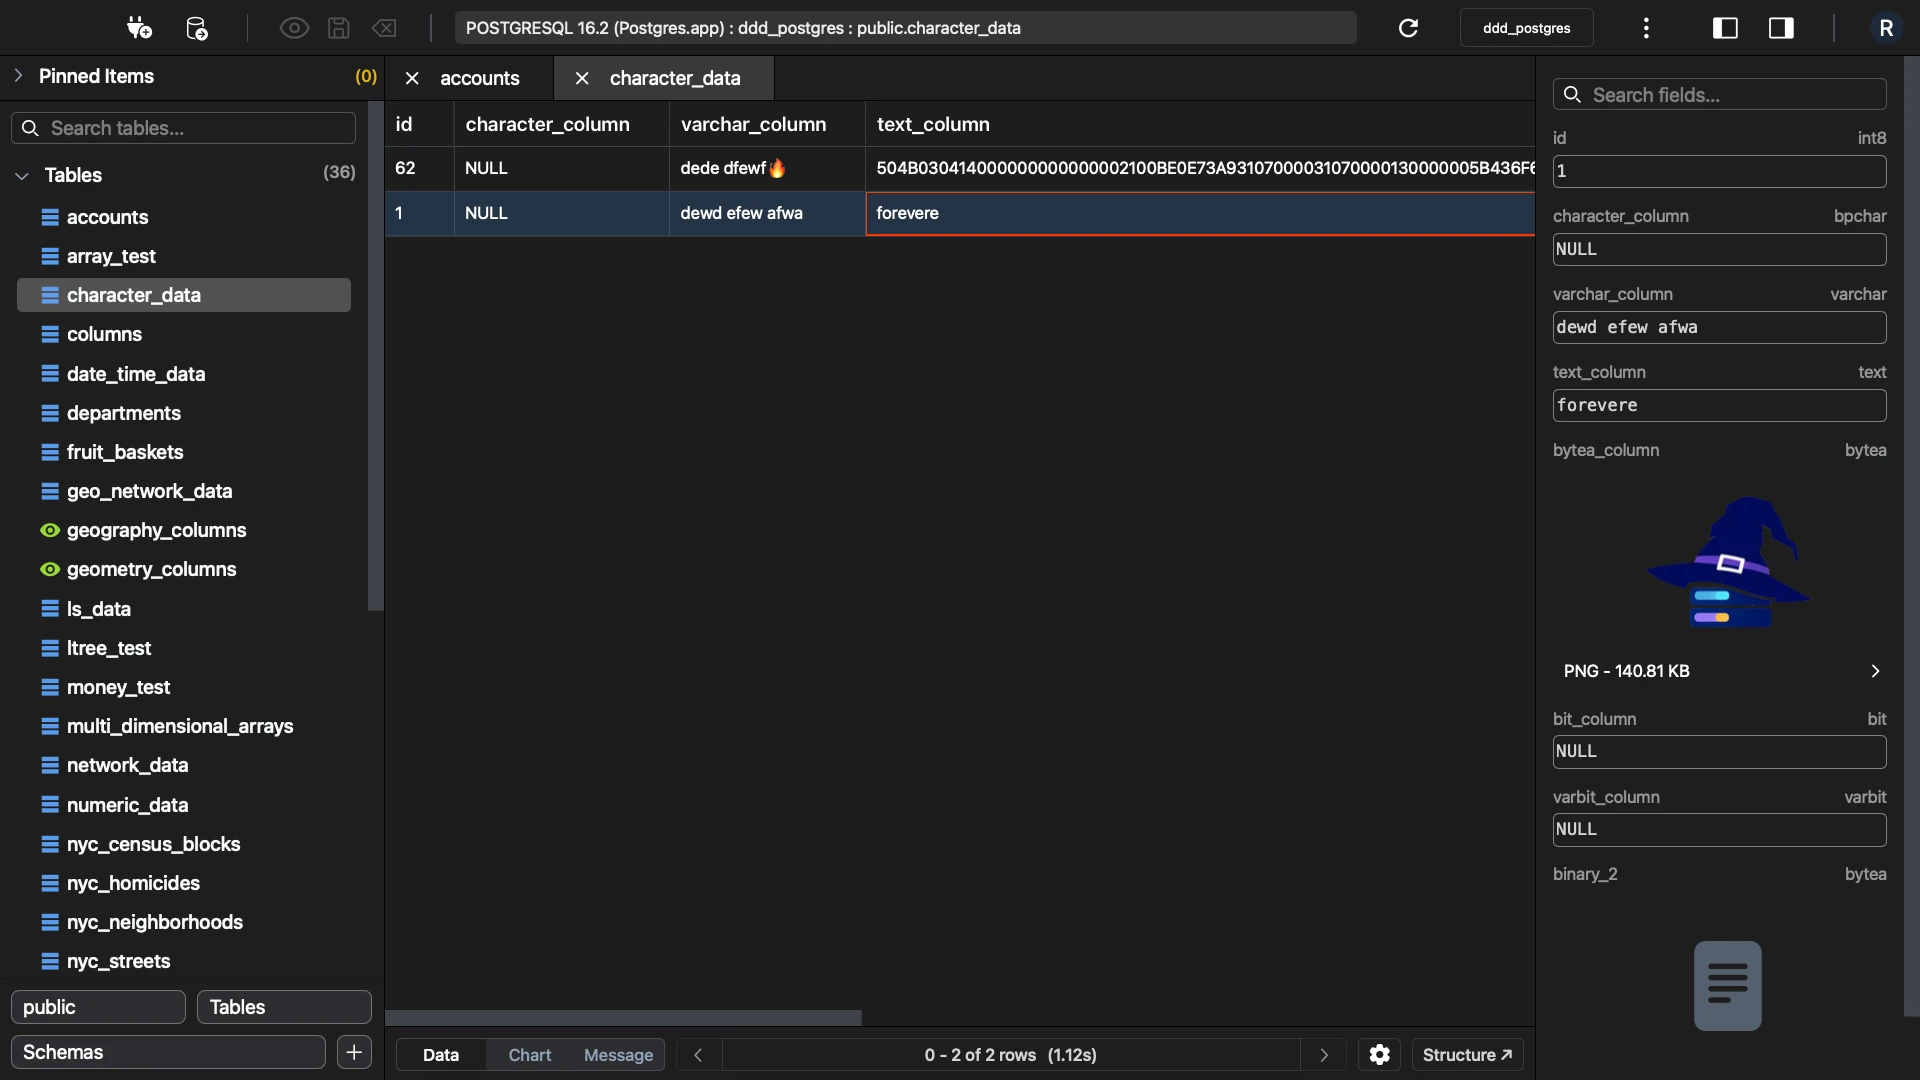Click the save changes disk icon
Viewport: 1920px width, 1080px height.
coord(339,28)
